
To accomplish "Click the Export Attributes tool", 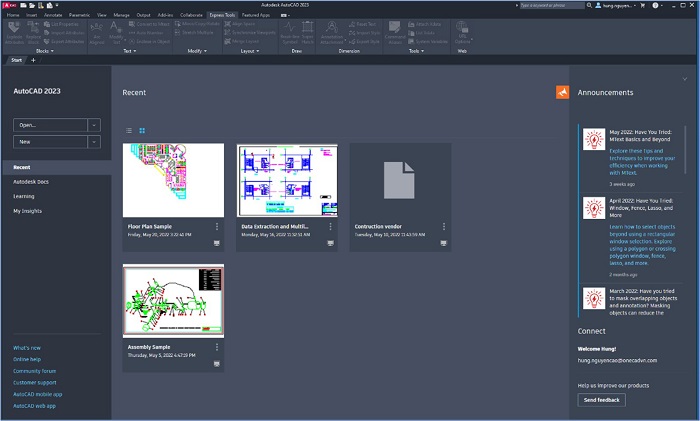I will tap(64, 41).
